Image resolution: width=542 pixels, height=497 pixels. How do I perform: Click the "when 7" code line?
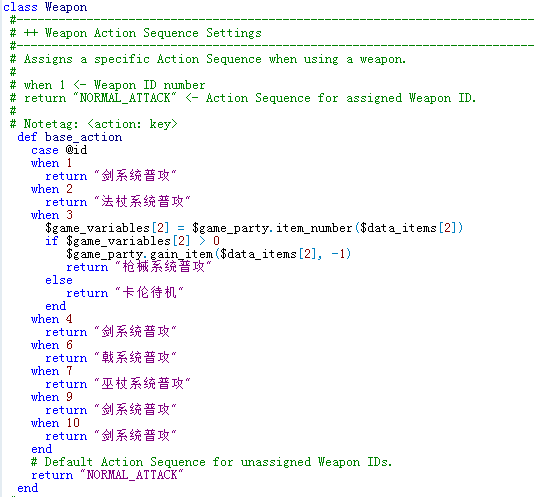52,371
